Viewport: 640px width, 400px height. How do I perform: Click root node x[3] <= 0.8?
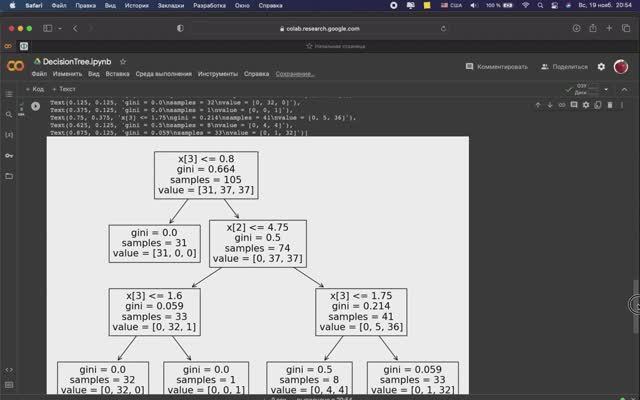pos(206,175)
